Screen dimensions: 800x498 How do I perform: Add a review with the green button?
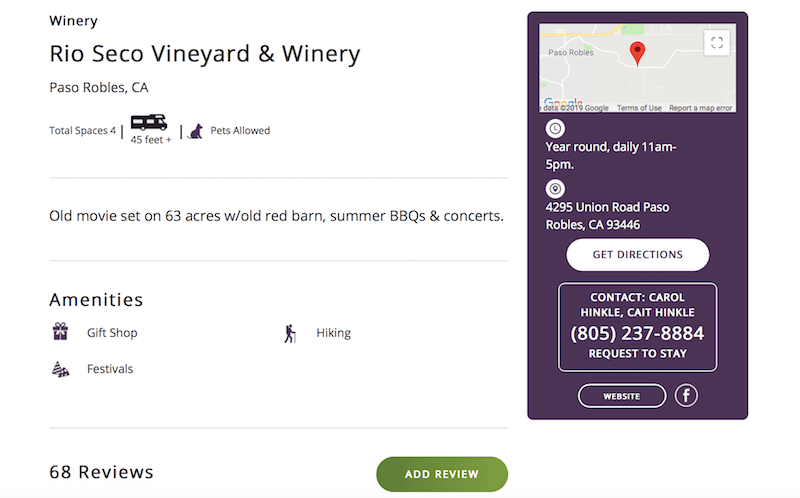(442, 474)
